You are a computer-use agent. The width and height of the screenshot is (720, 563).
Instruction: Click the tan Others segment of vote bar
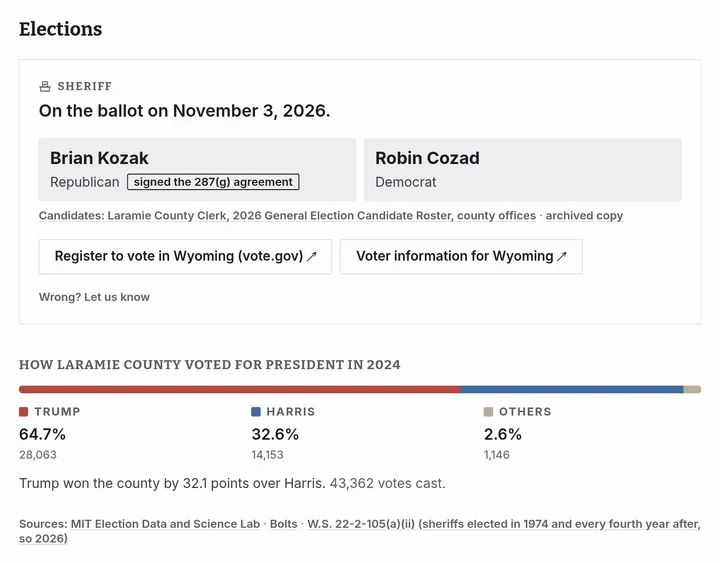[692, 389]
